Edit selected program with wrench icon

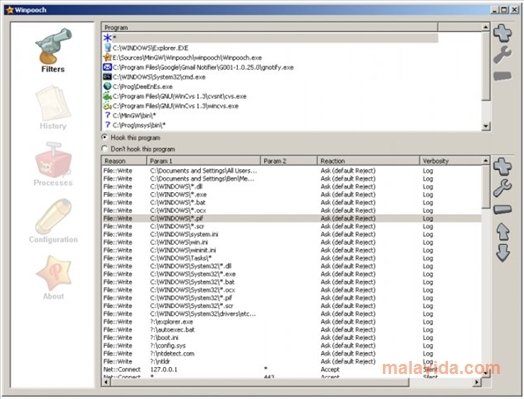point(502,55)
